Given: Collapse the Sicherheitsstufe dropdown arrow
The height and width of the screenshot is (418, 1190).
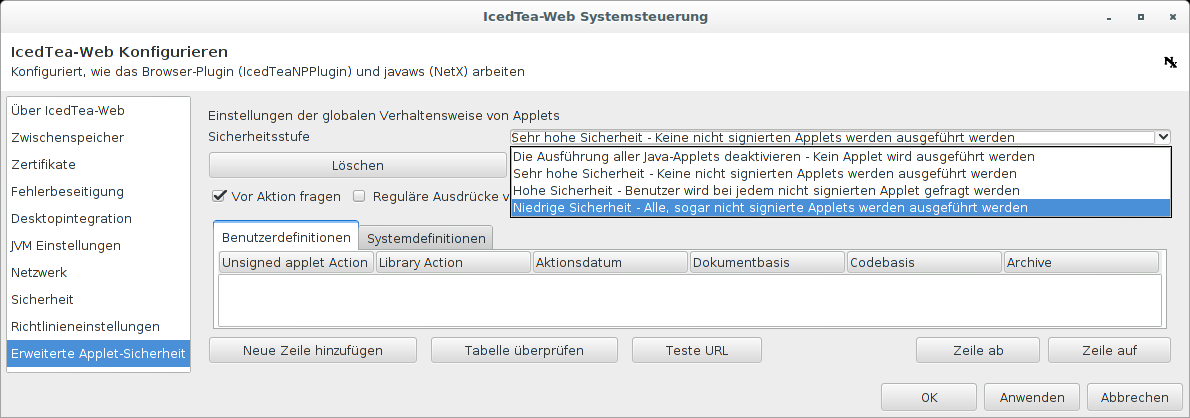Looking at the screenshot, I should pyautogui.click(x=1162, y=137).
